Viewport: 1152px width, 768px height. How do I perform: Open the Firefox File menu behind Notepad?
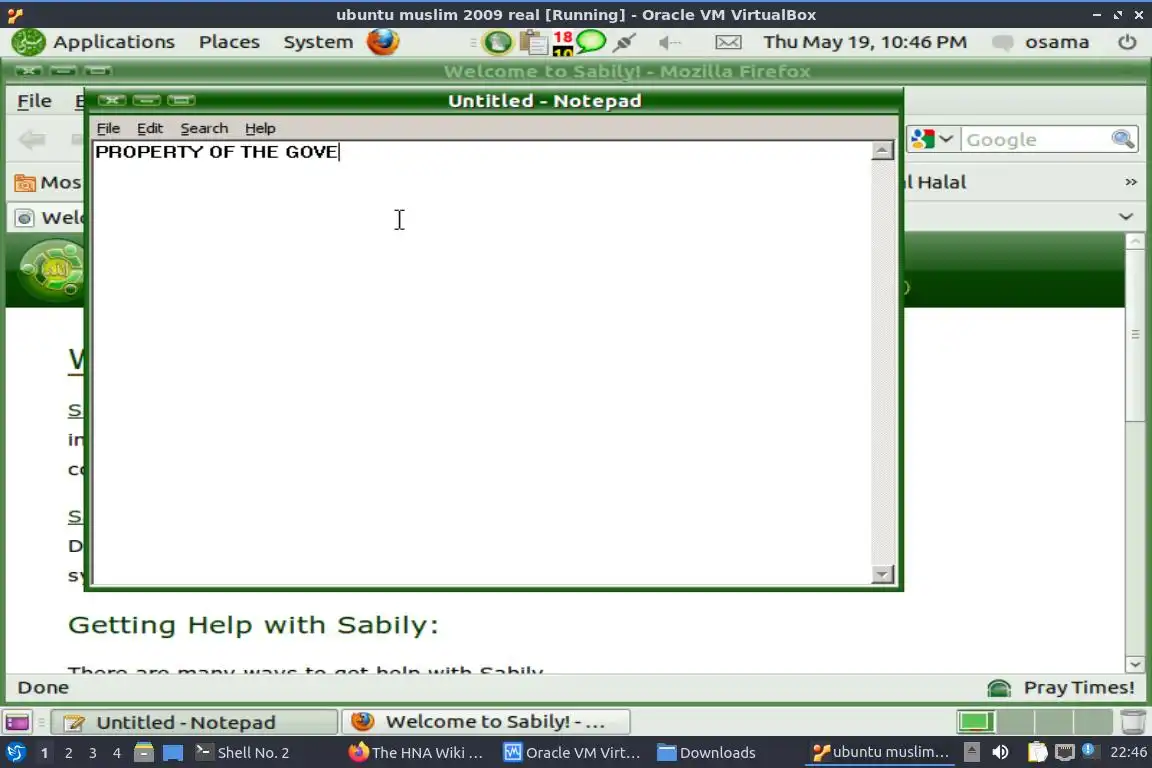pyautogui.click(x=35, y=101)
